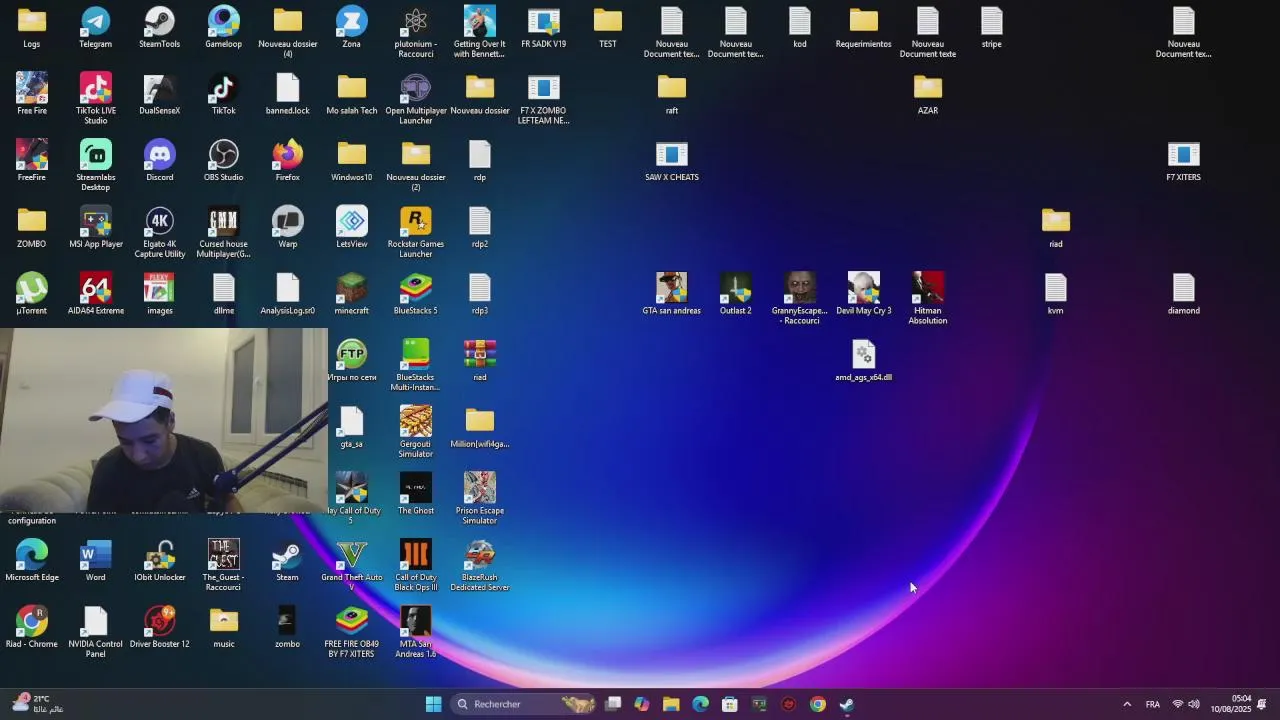Open Steam from the taskbar

click(x=847, y=704)
